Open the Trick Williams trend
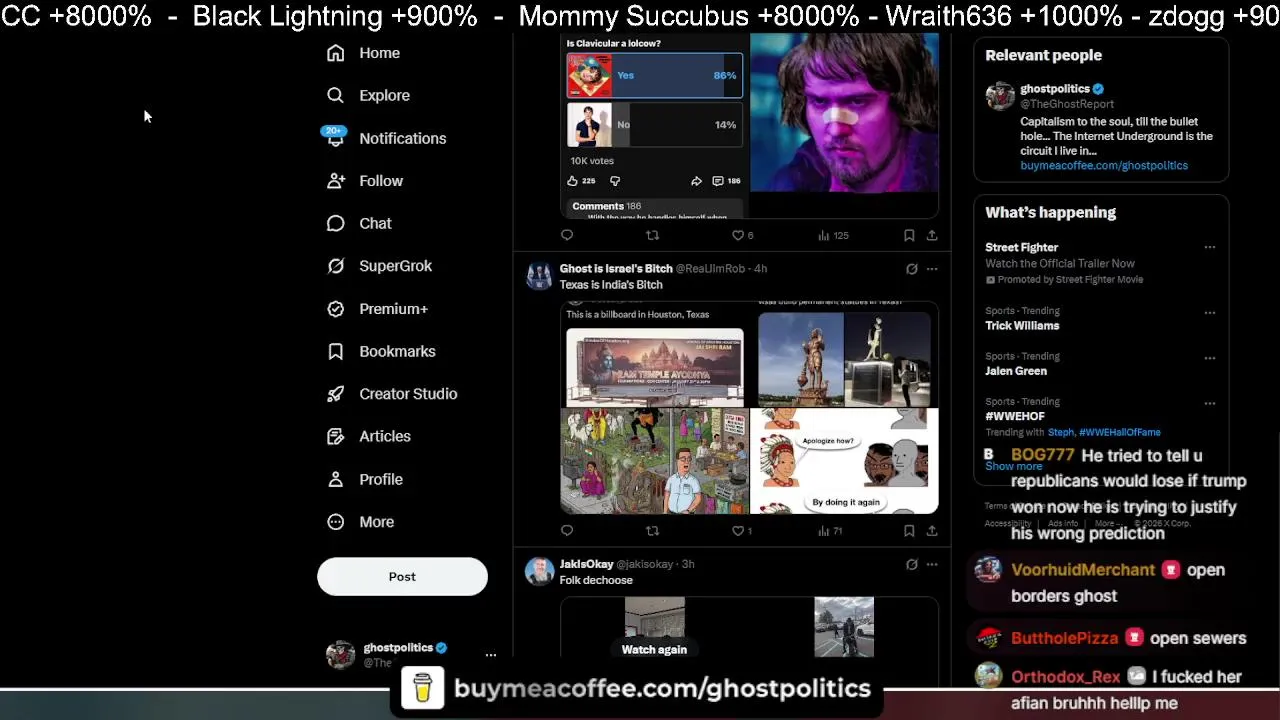 click(x=1022, y=326)
